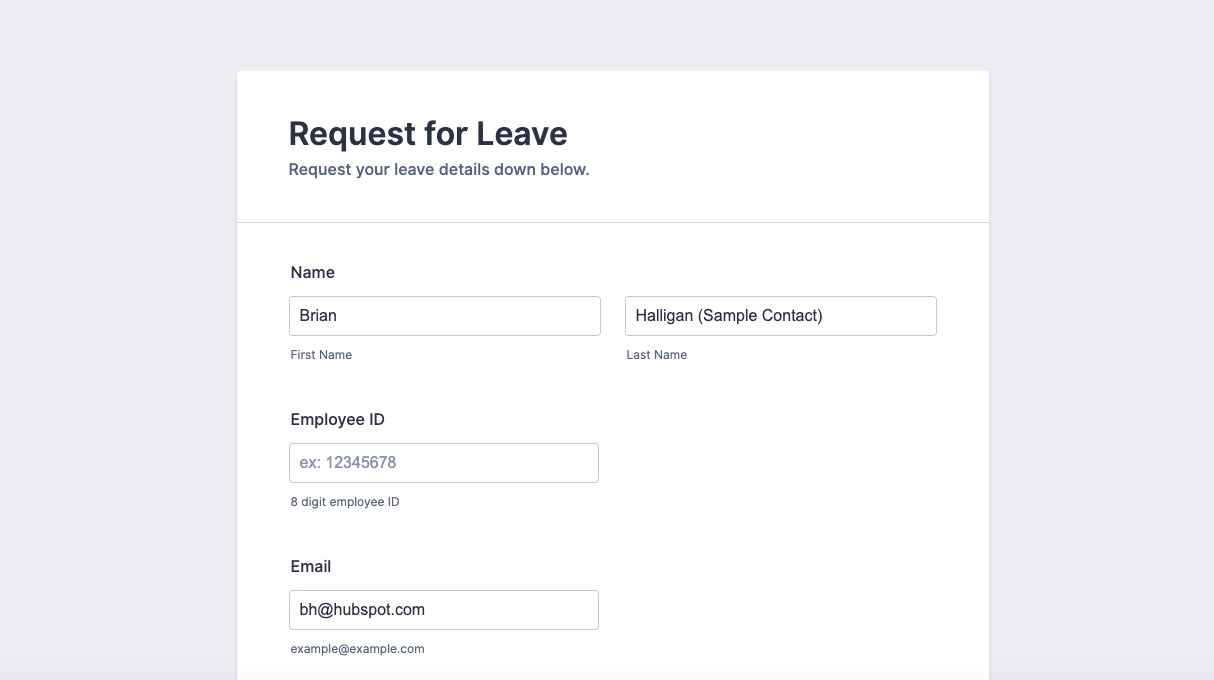Click the "8 digit employee ID" hint
The height and width of the screenshot is (680, 1214).
345,502
